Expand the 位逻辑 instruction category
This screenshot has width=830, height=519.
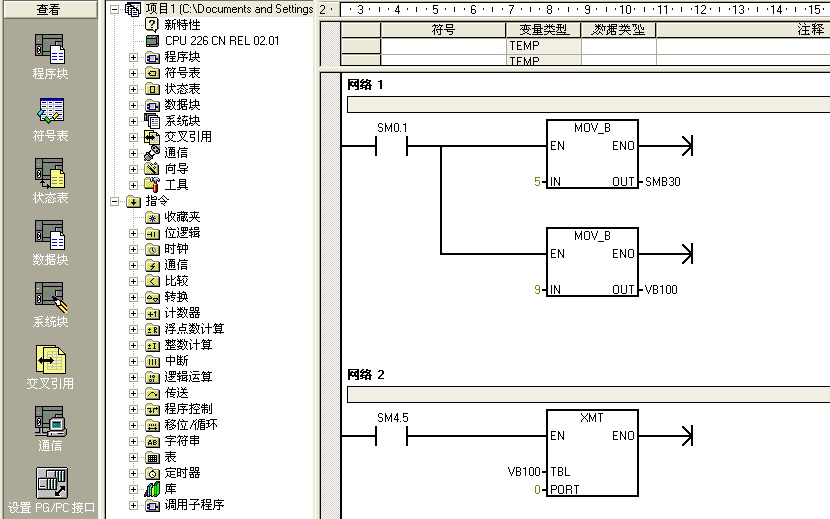tap(133, 233)
